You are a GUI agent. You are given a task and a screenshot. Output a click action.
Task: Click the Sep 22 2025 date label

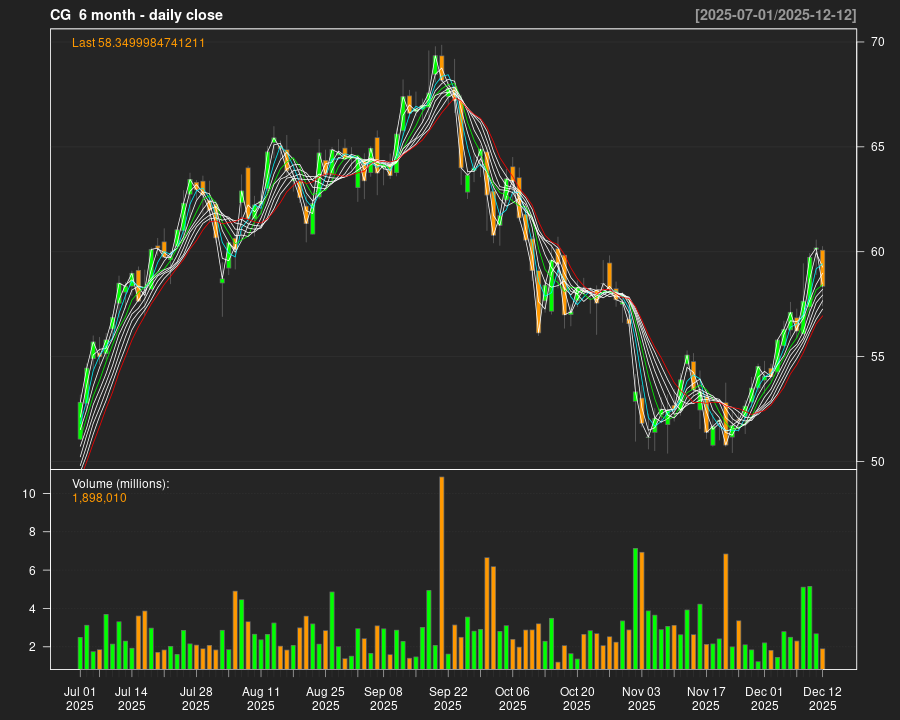click(x=448, y=698)
